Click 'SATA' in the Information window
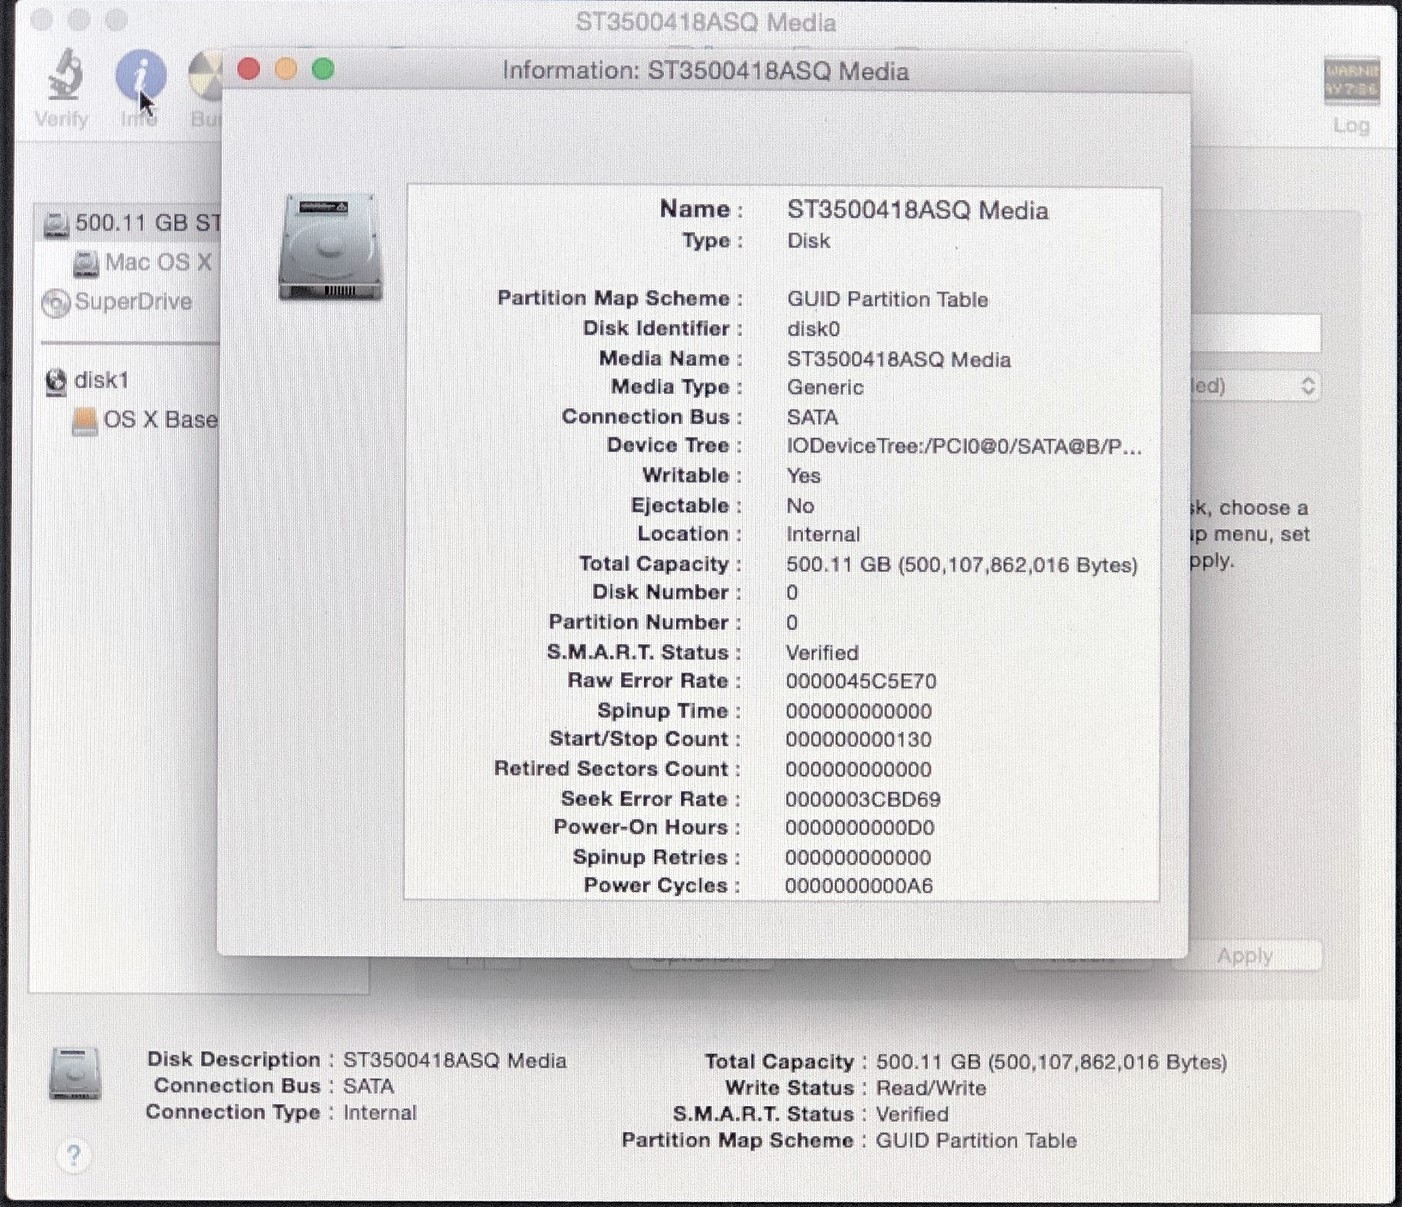1402x1207 pixels. coord(812,417)
